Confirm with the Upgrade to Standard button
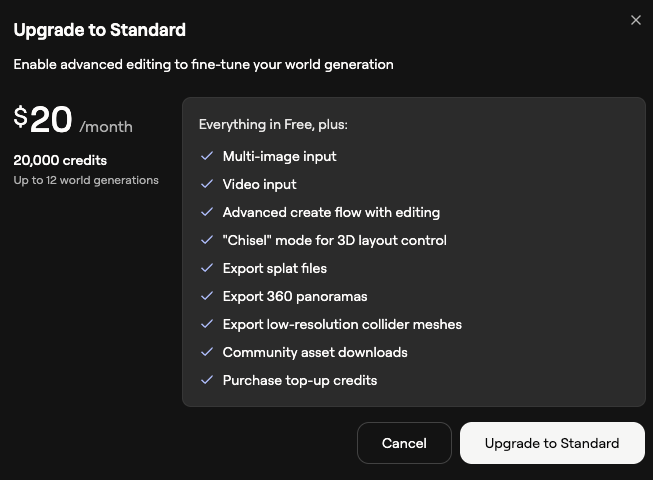This screenshot has height=480, width=653. [552, 443]
